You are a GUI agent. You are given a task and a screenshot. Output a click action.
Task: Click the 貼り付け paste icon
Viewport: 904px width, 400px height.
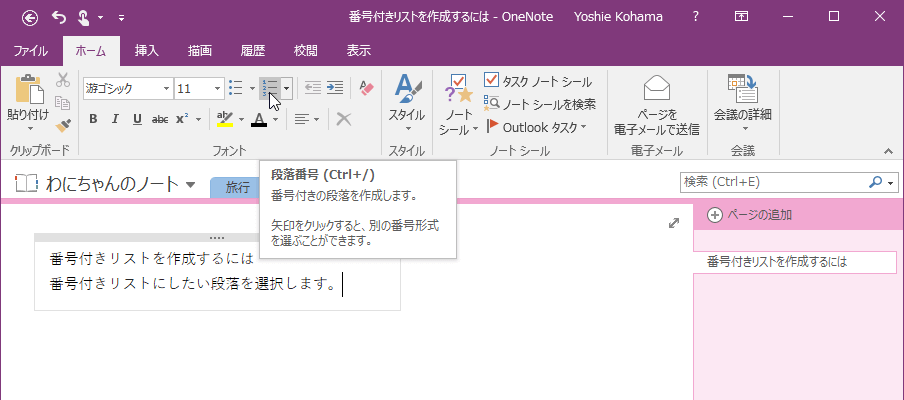tap(28, 88)
